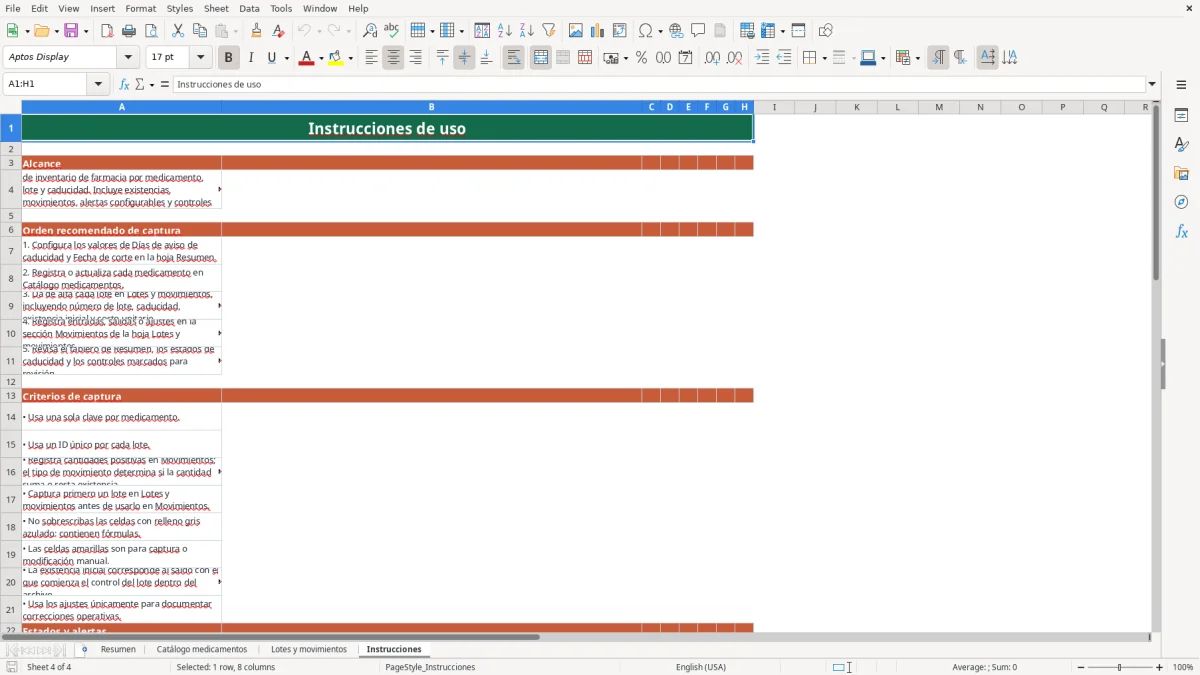Expand the Open document dropdown arrow
Screen dimensions: 1200x675
pyautogui.click(x=55, y=31)
